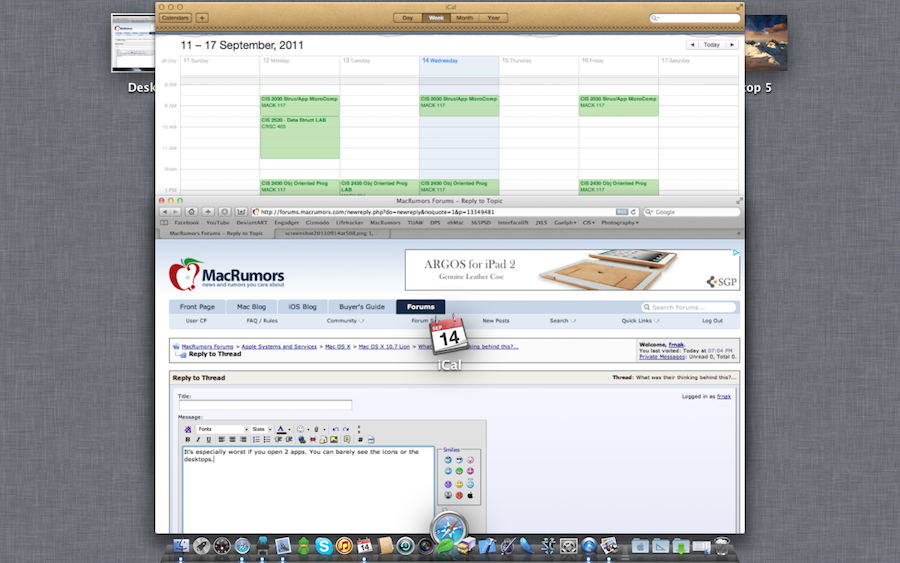Expand the Photography bookmarks folder
The image size is (900, 563).
click(620, 223)
